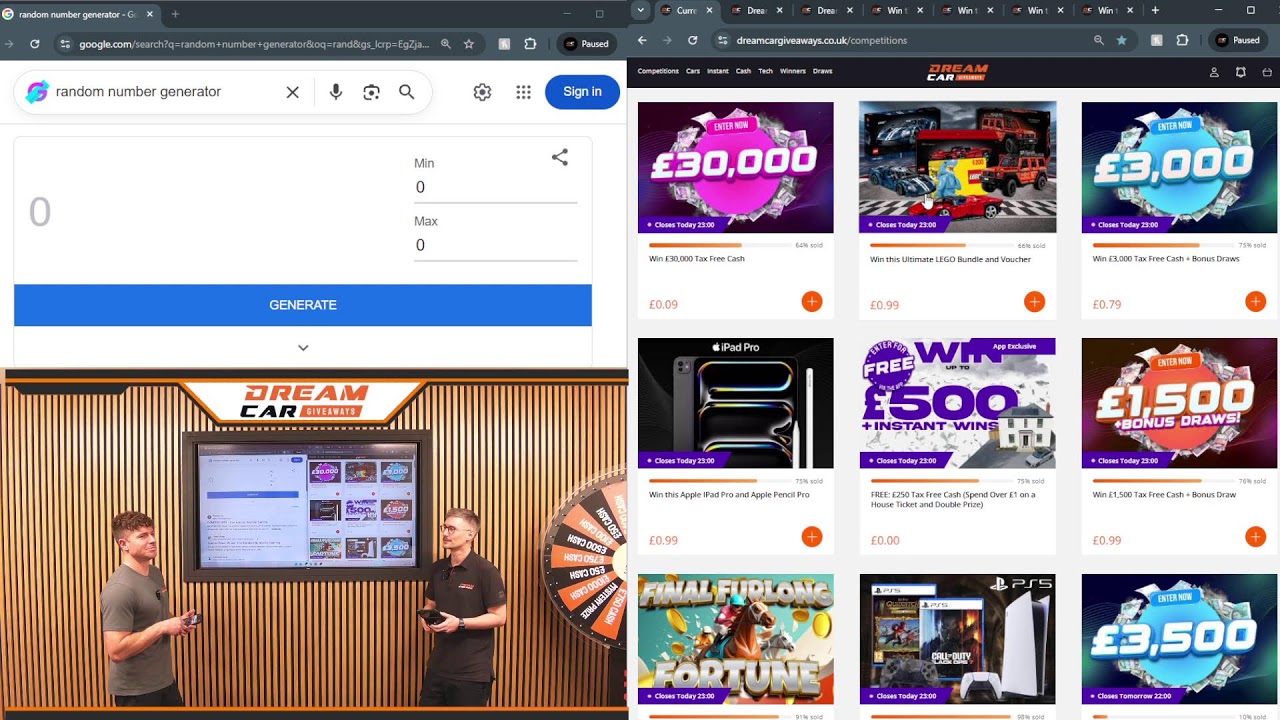This screenshot has height=720, width=1280.
Task: Click the 64% sold progress bar for £30,000
Action: pos(718,245)
